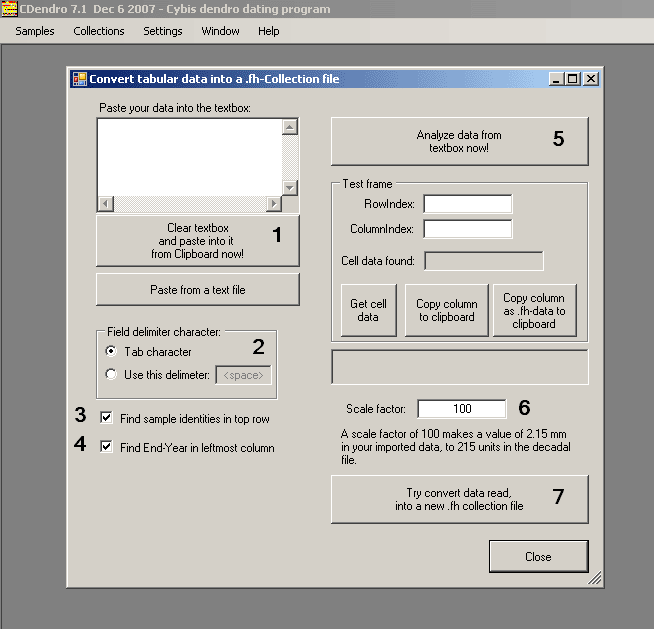Open the Samples menu

35,31
